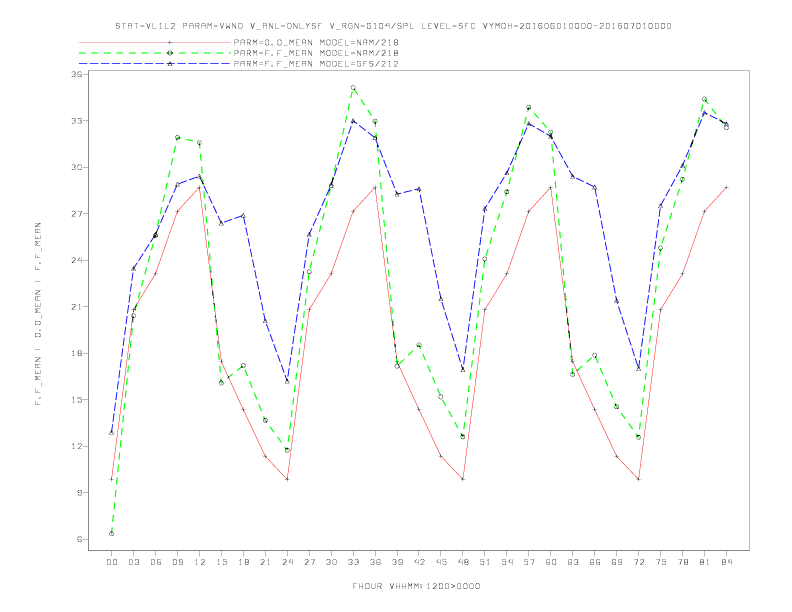Click y-axis tick label 27

(77, 214)
